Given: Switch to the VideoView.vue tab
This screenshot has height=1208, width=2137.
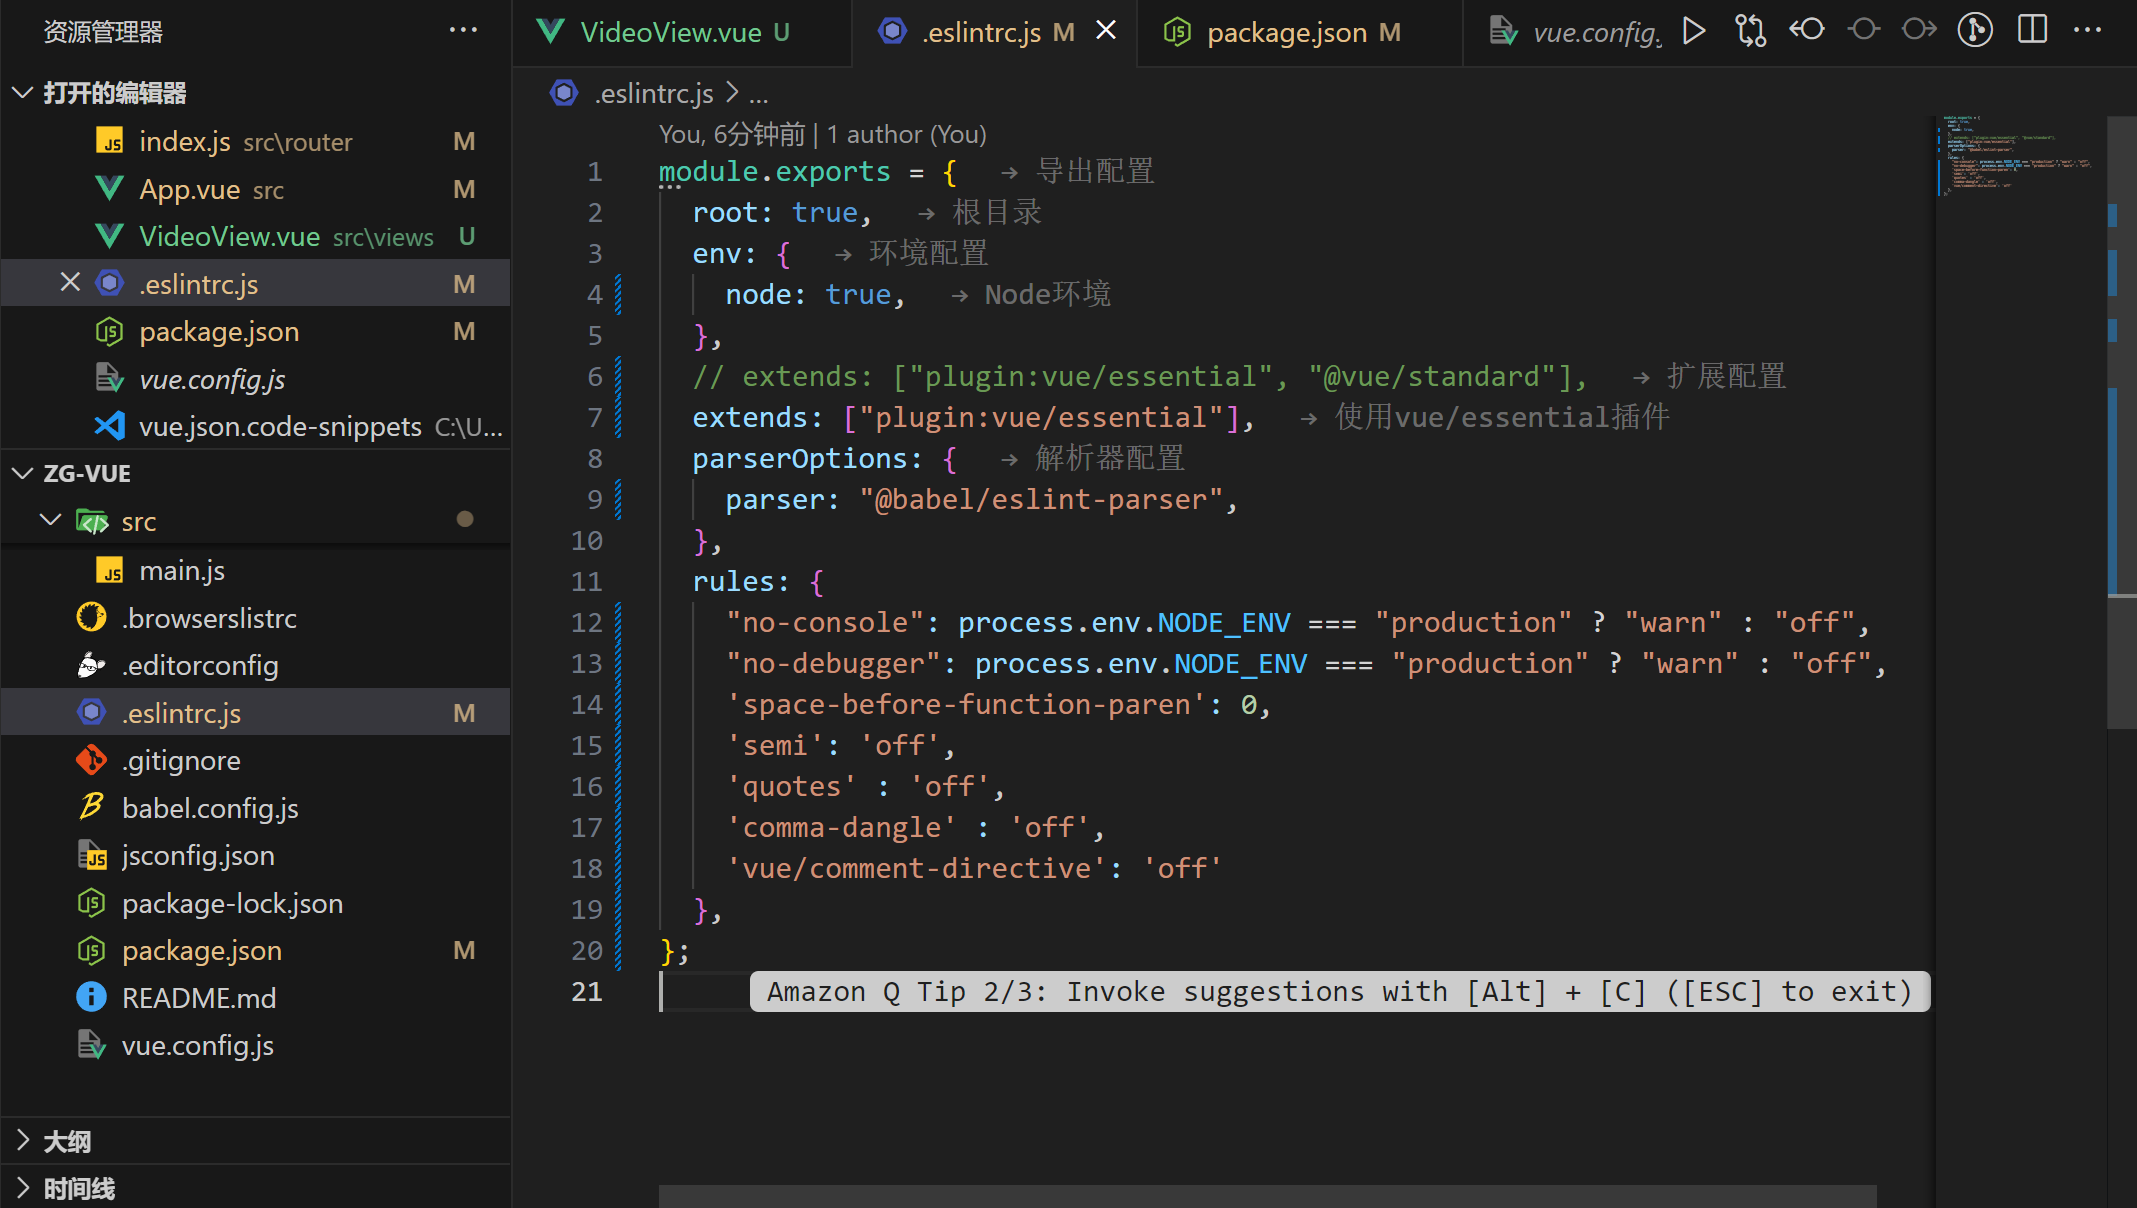Looking at the screenshot, I should point(671,32).
